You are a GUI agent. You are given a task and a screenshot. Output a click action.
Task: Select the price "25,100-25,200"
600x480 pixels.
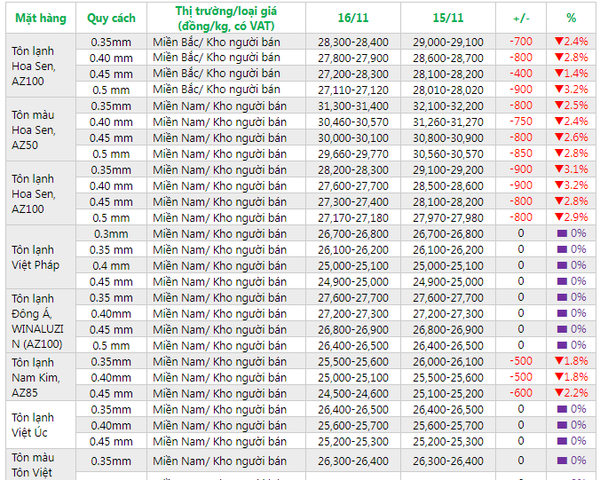point(448,393)
